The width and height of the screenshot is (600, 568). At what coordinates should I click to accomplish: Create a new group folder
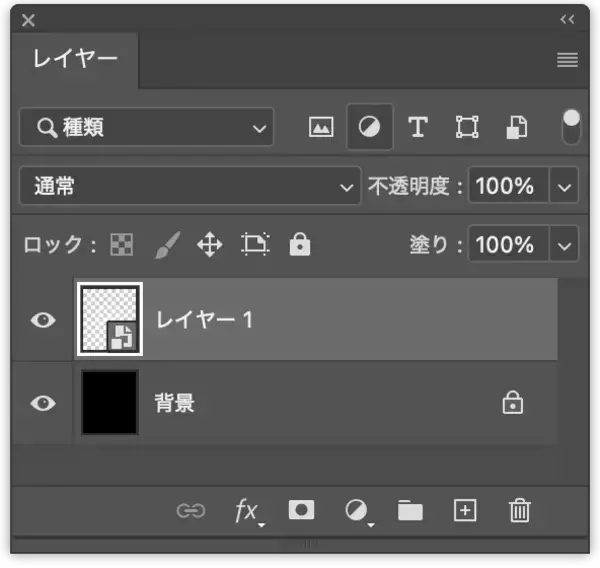tap(410, 510)
